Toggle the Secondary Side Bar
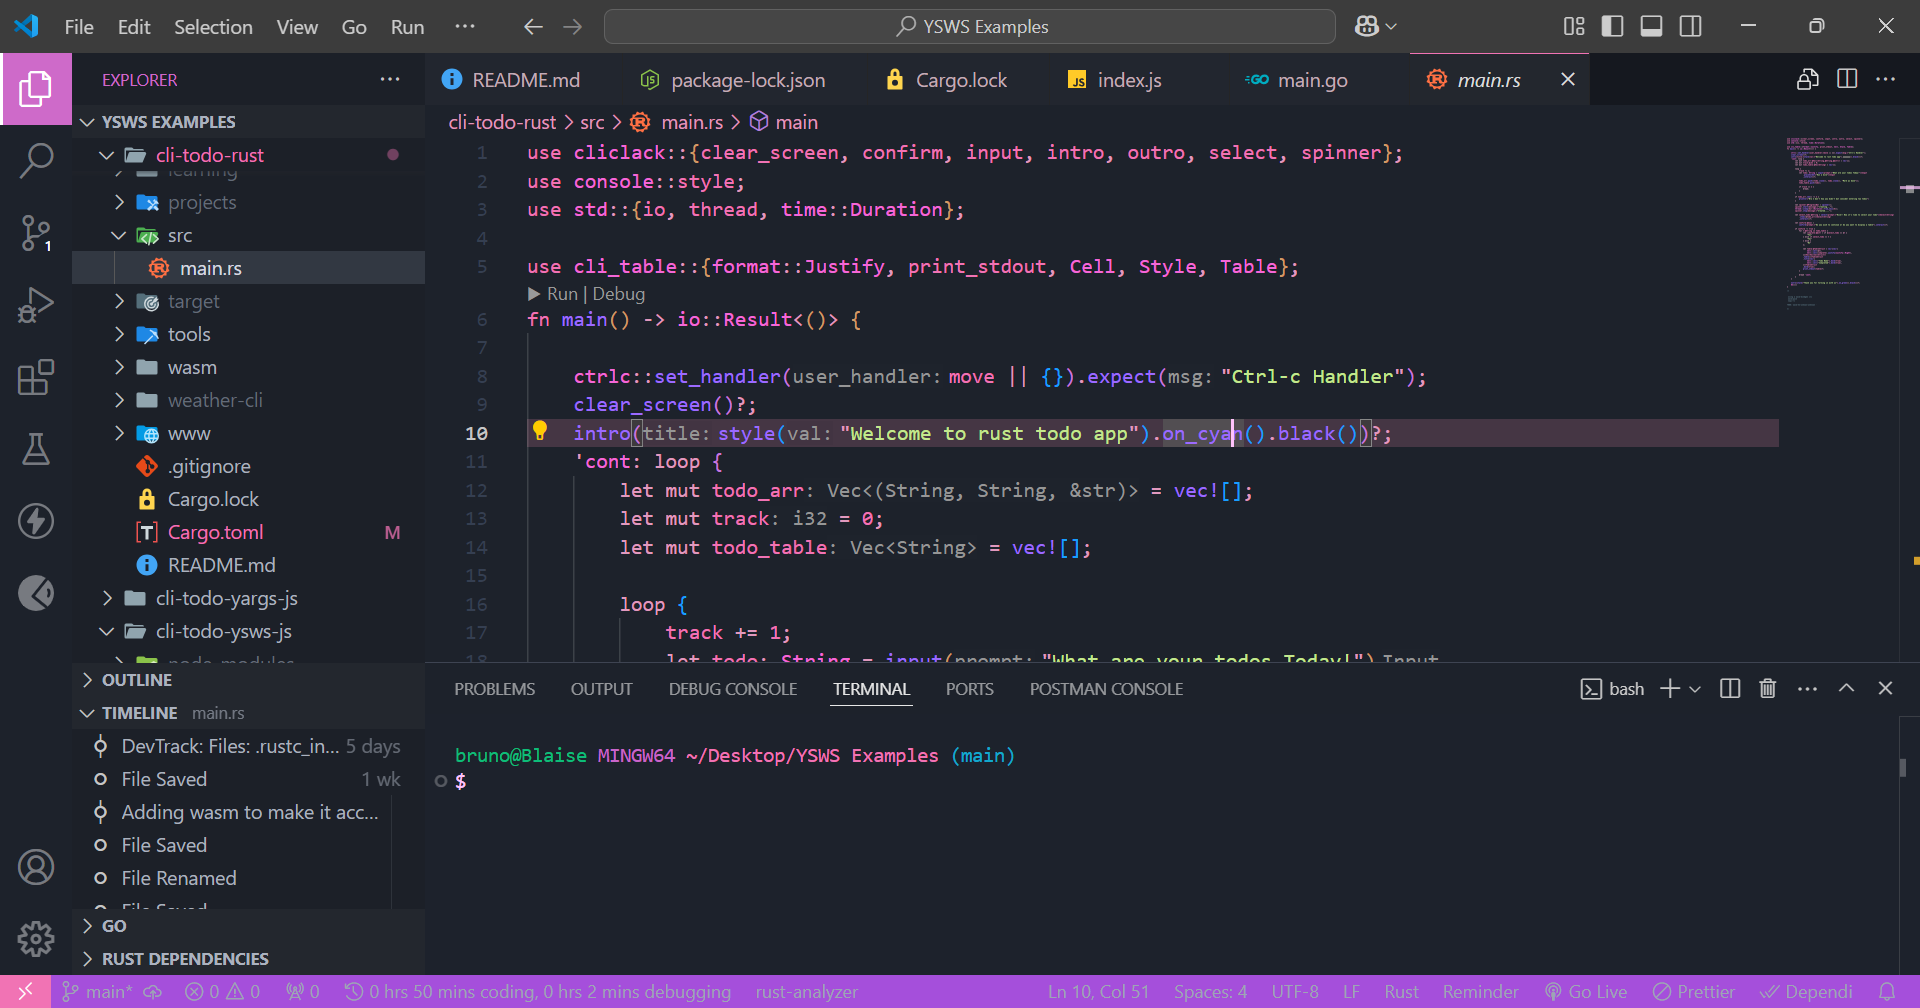1920x1008 pixels. 1690,26
